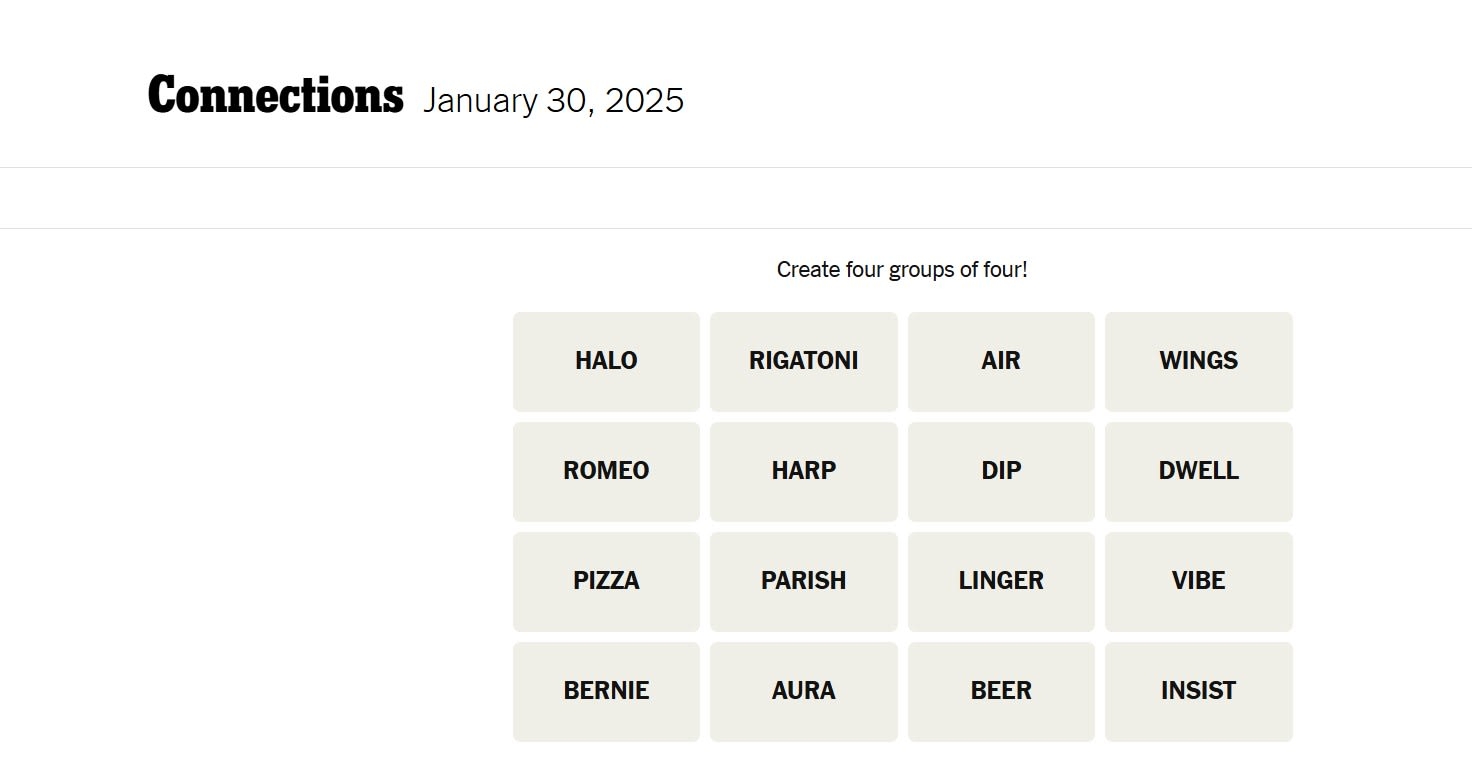Select the RIGATONI word tile

pyautogui.click(x=803, y=361)
